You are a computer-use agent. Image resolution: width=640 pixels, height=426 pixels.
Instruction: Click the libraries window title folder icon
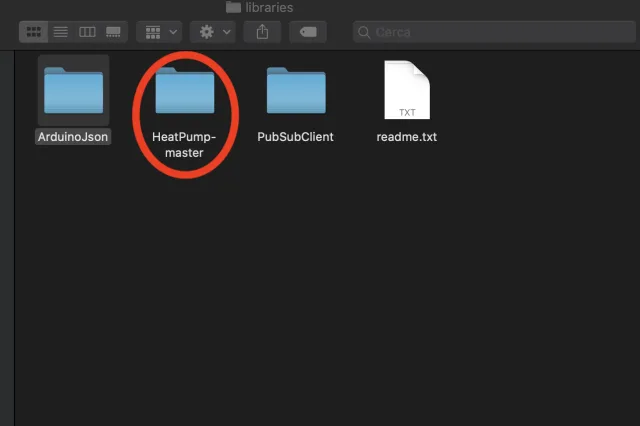click(x=234, y=7)
